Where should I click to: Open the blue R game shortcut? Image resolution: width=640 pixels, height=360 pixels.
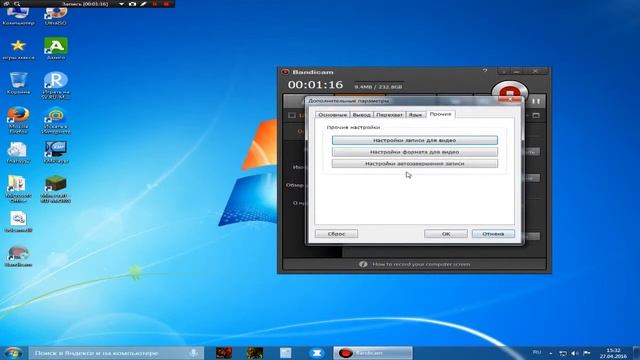click(x=56, y=85)
